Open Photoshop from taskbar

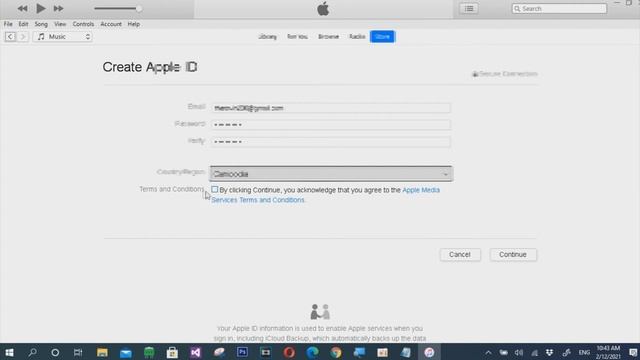pyautogui.click(x=242, y=352)
